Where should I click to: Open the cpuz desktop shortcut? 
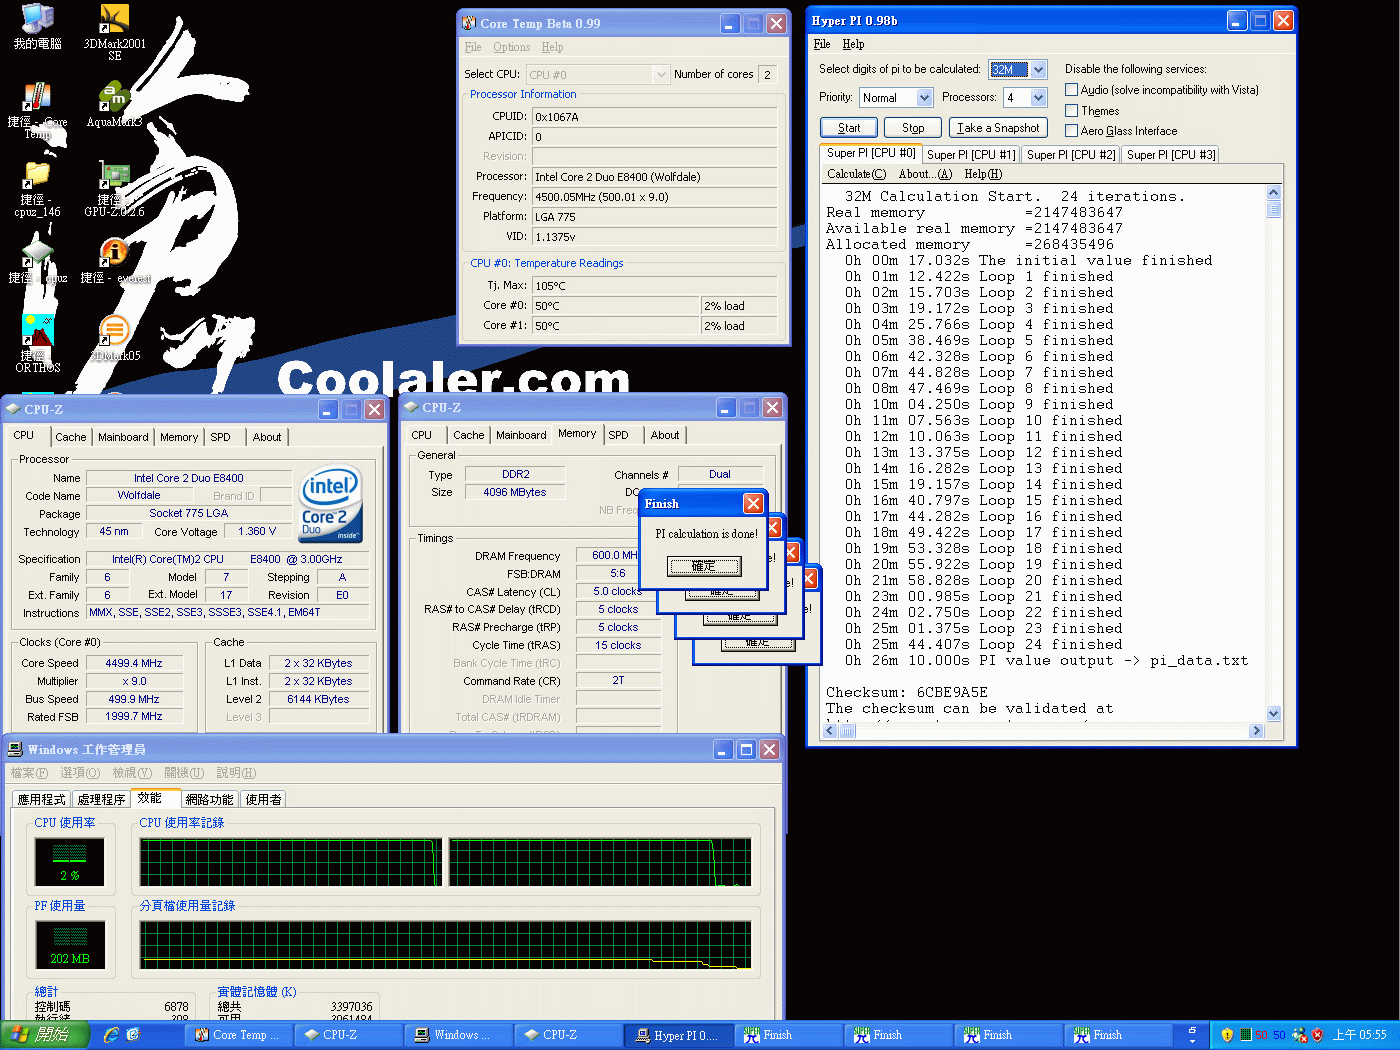coord(37,262)
